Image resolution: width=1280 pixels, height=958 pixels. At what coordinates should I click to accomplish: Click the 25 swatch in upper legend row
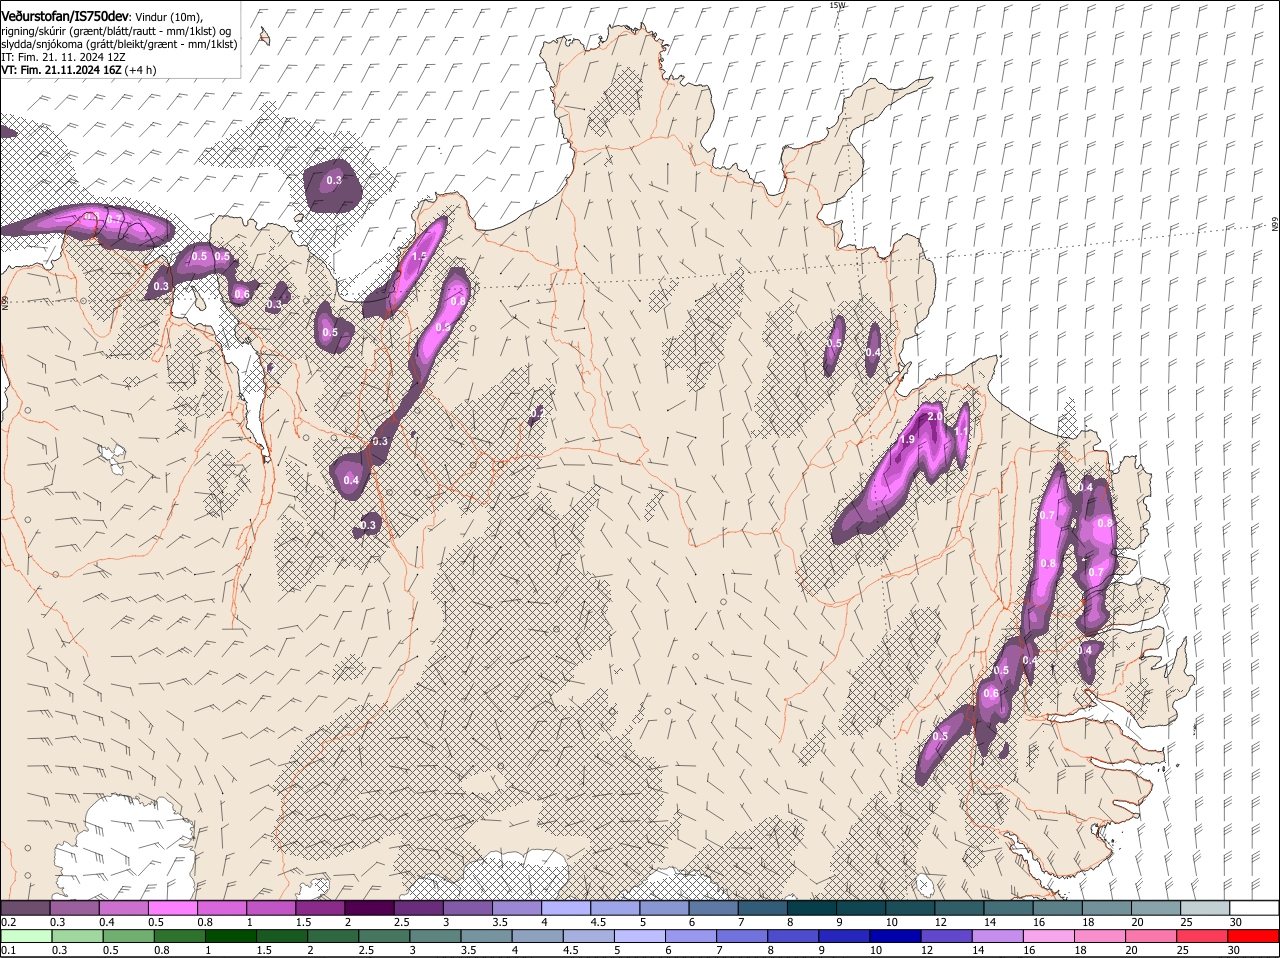click(1205, 908)
